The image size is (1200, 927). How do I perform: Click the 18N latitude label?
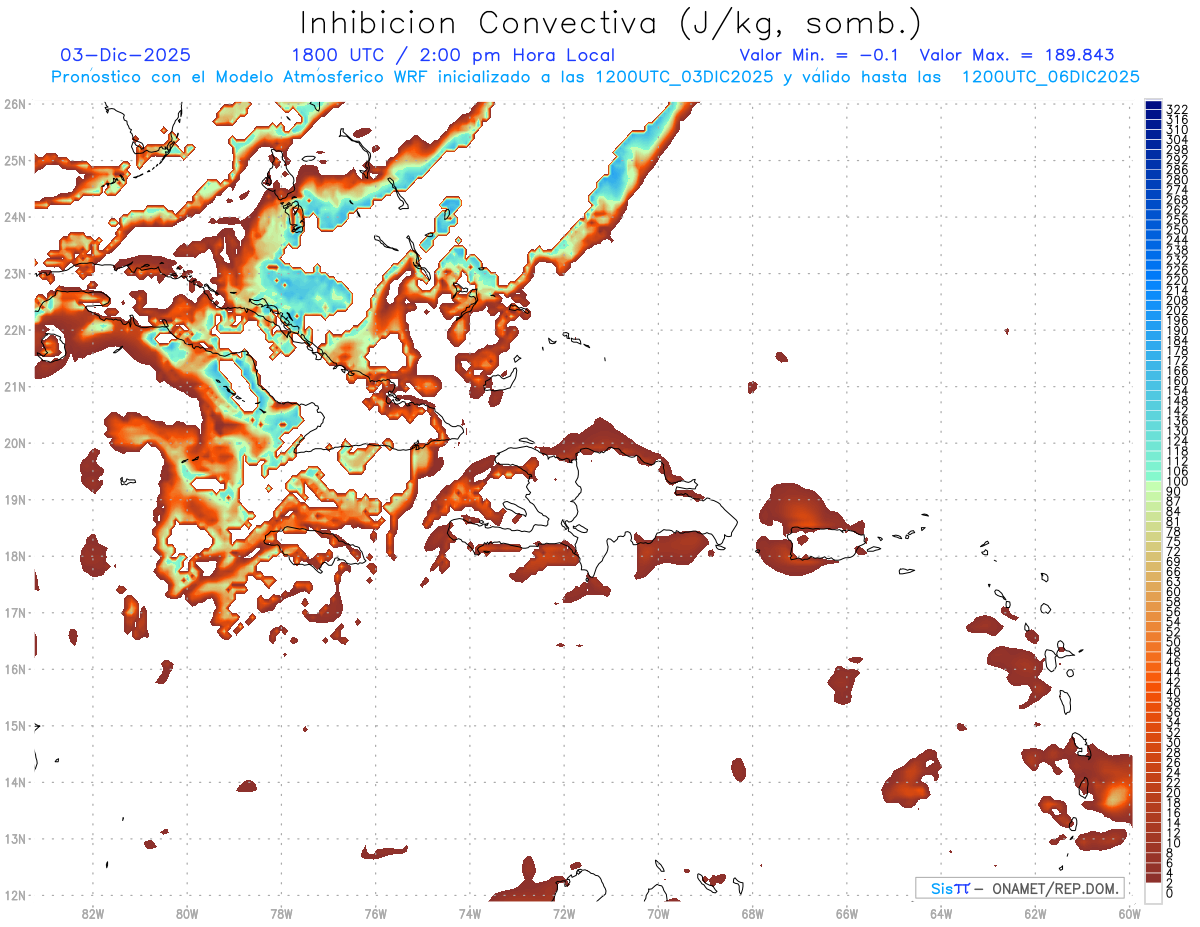coord(15,556)
